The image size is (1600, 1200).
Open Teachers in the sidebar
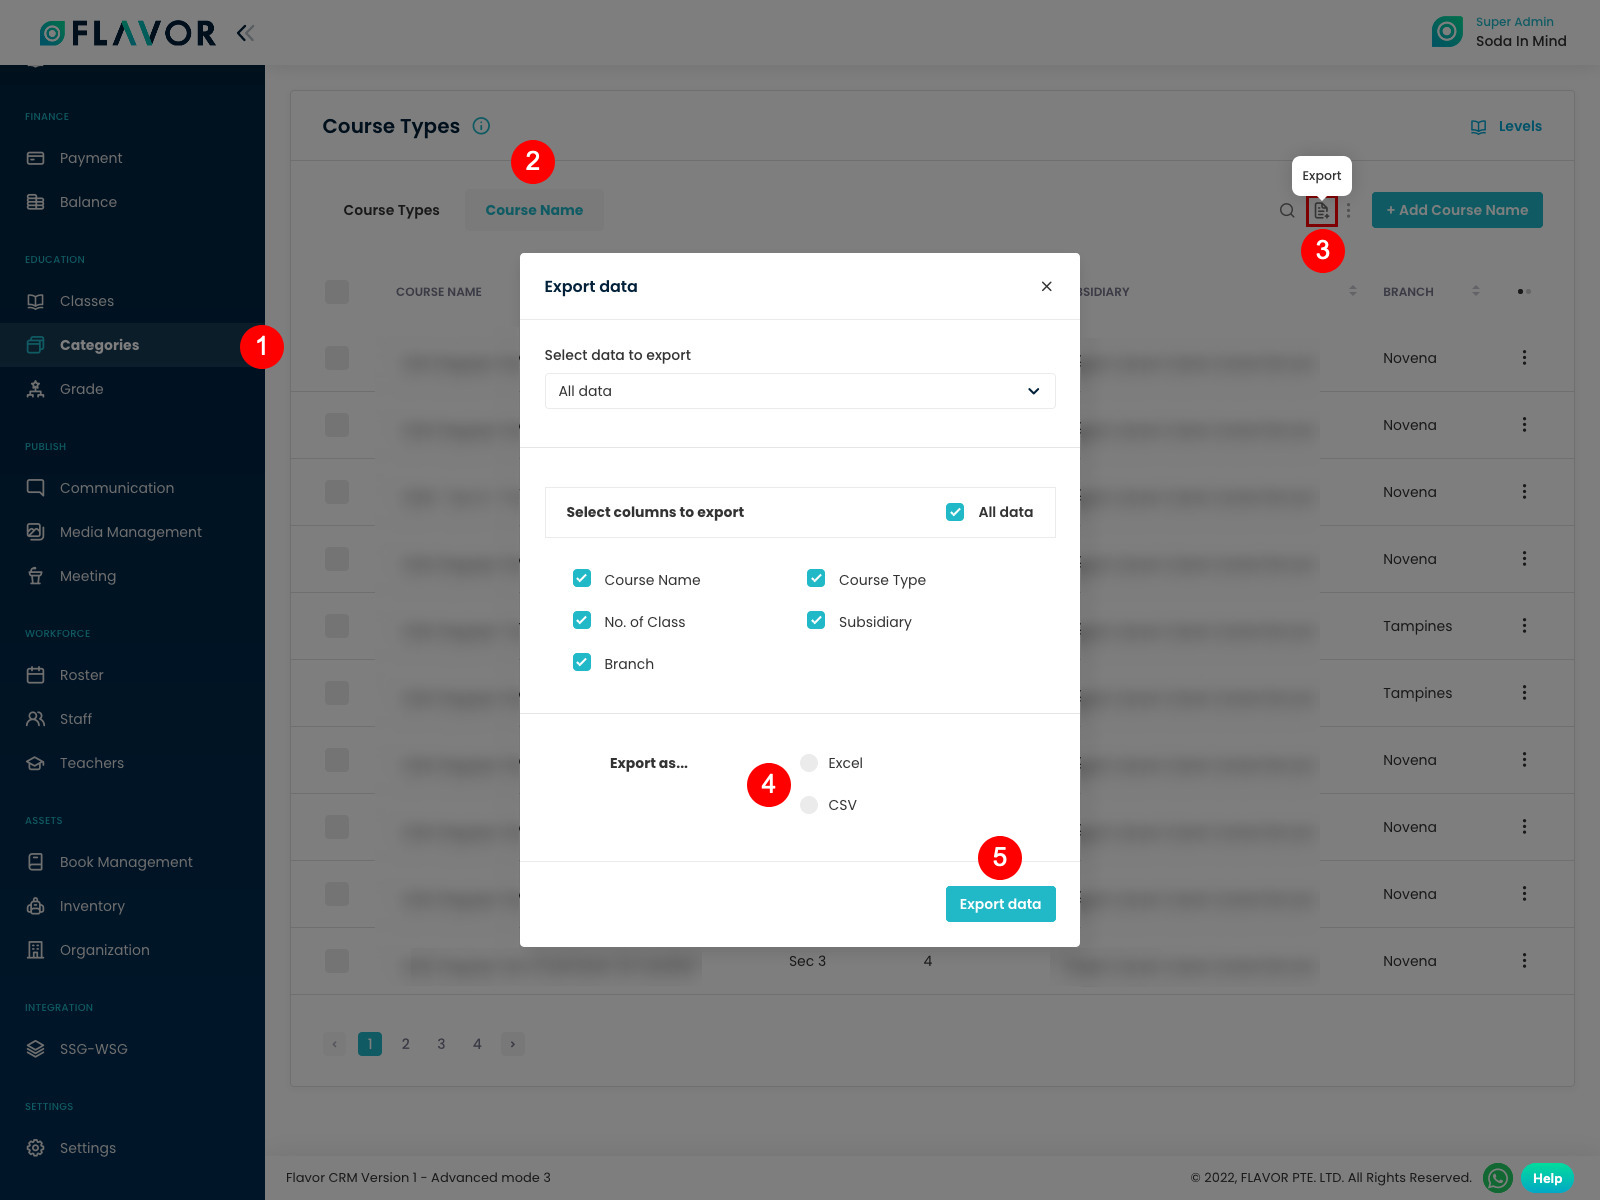[x=91, y=763]
